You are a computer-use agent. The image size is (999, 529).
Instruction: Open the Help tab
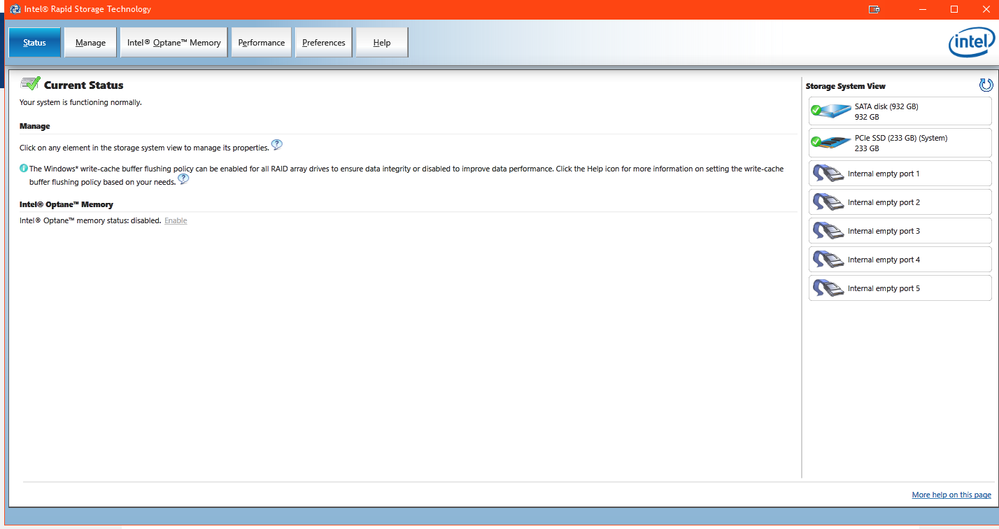[382, 43]
